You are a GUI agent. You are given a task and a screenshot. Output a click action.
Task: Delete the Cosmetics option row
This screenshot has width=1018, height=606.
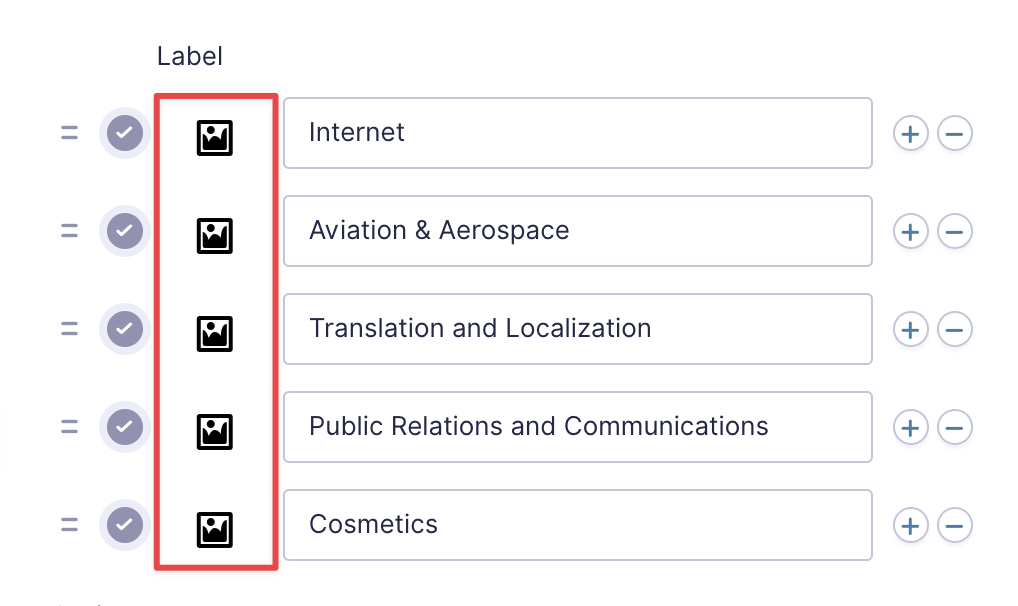coord(955,525)
